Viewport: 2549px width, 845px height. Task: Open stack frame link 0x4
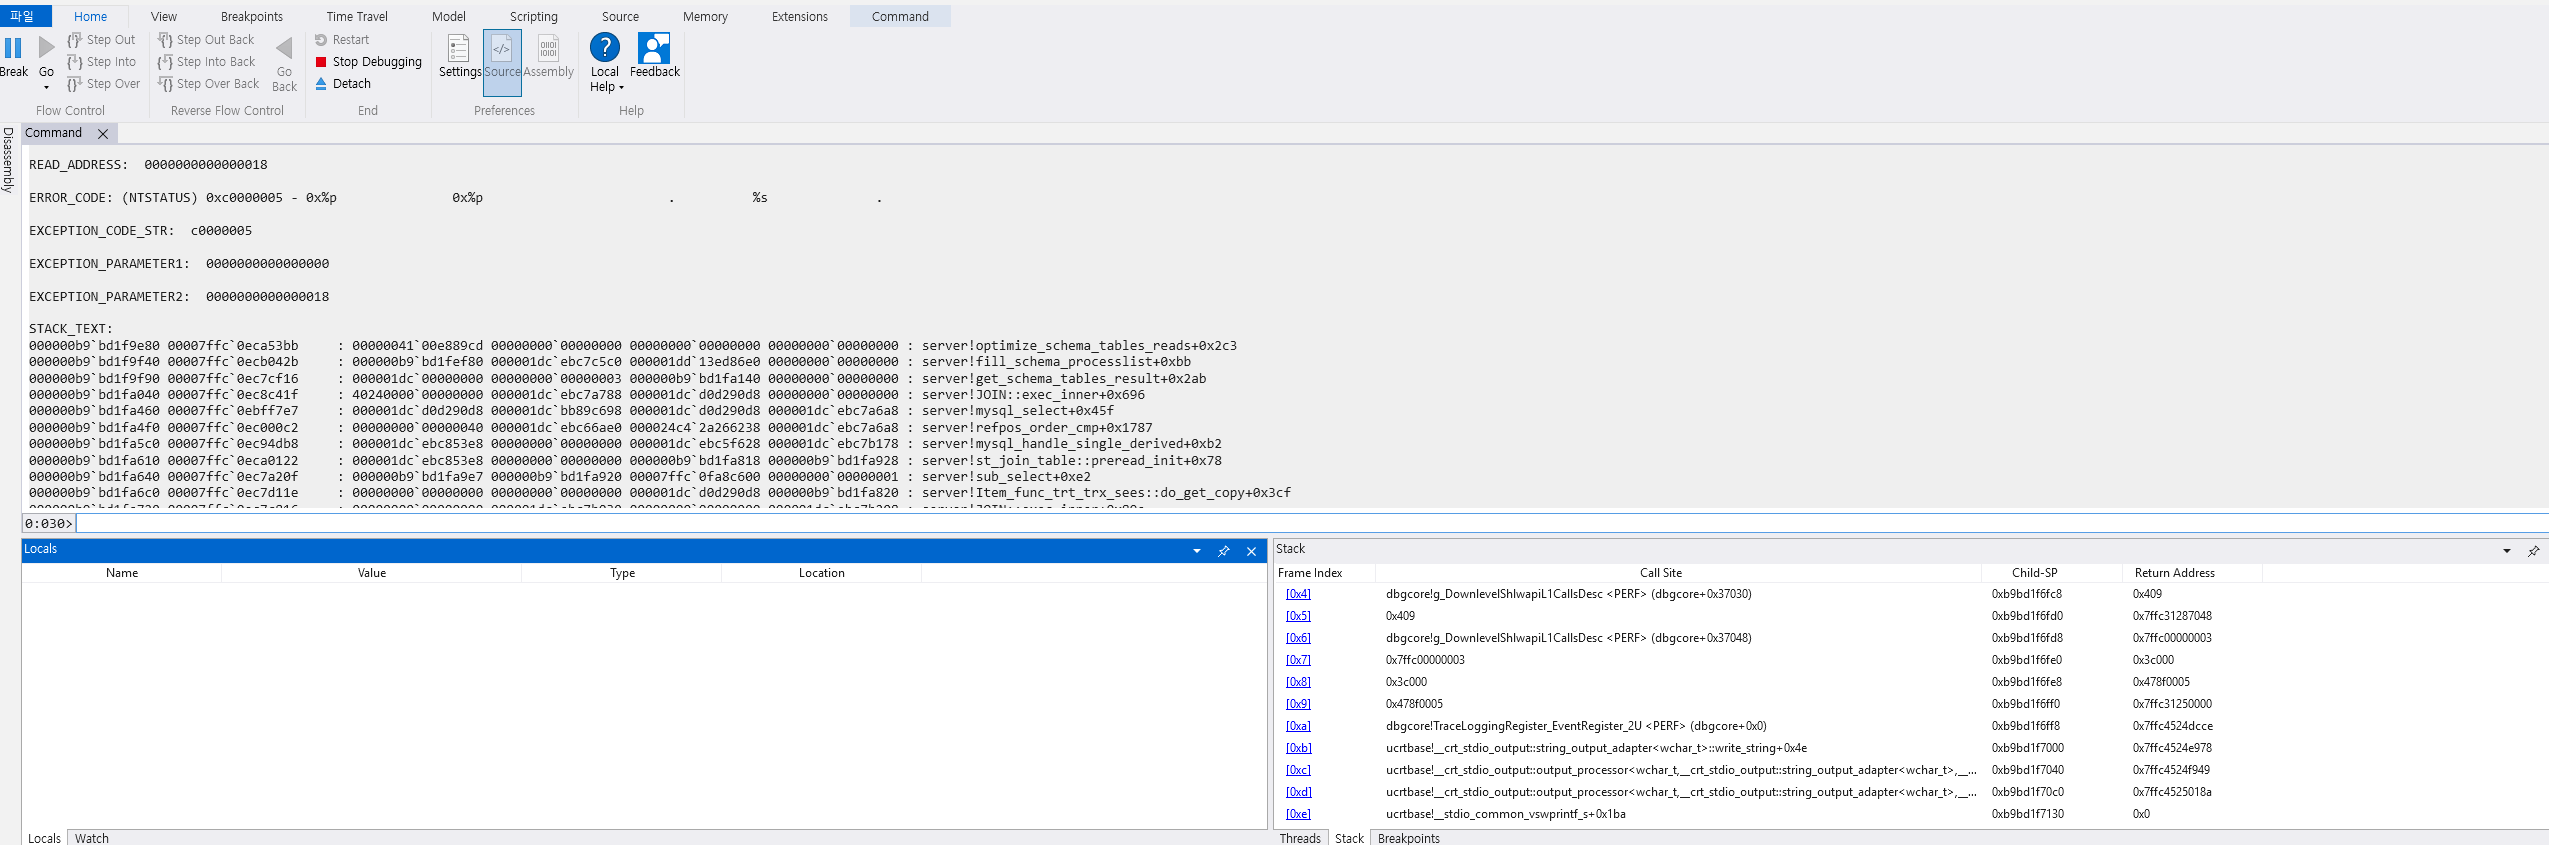[1298, 594]
